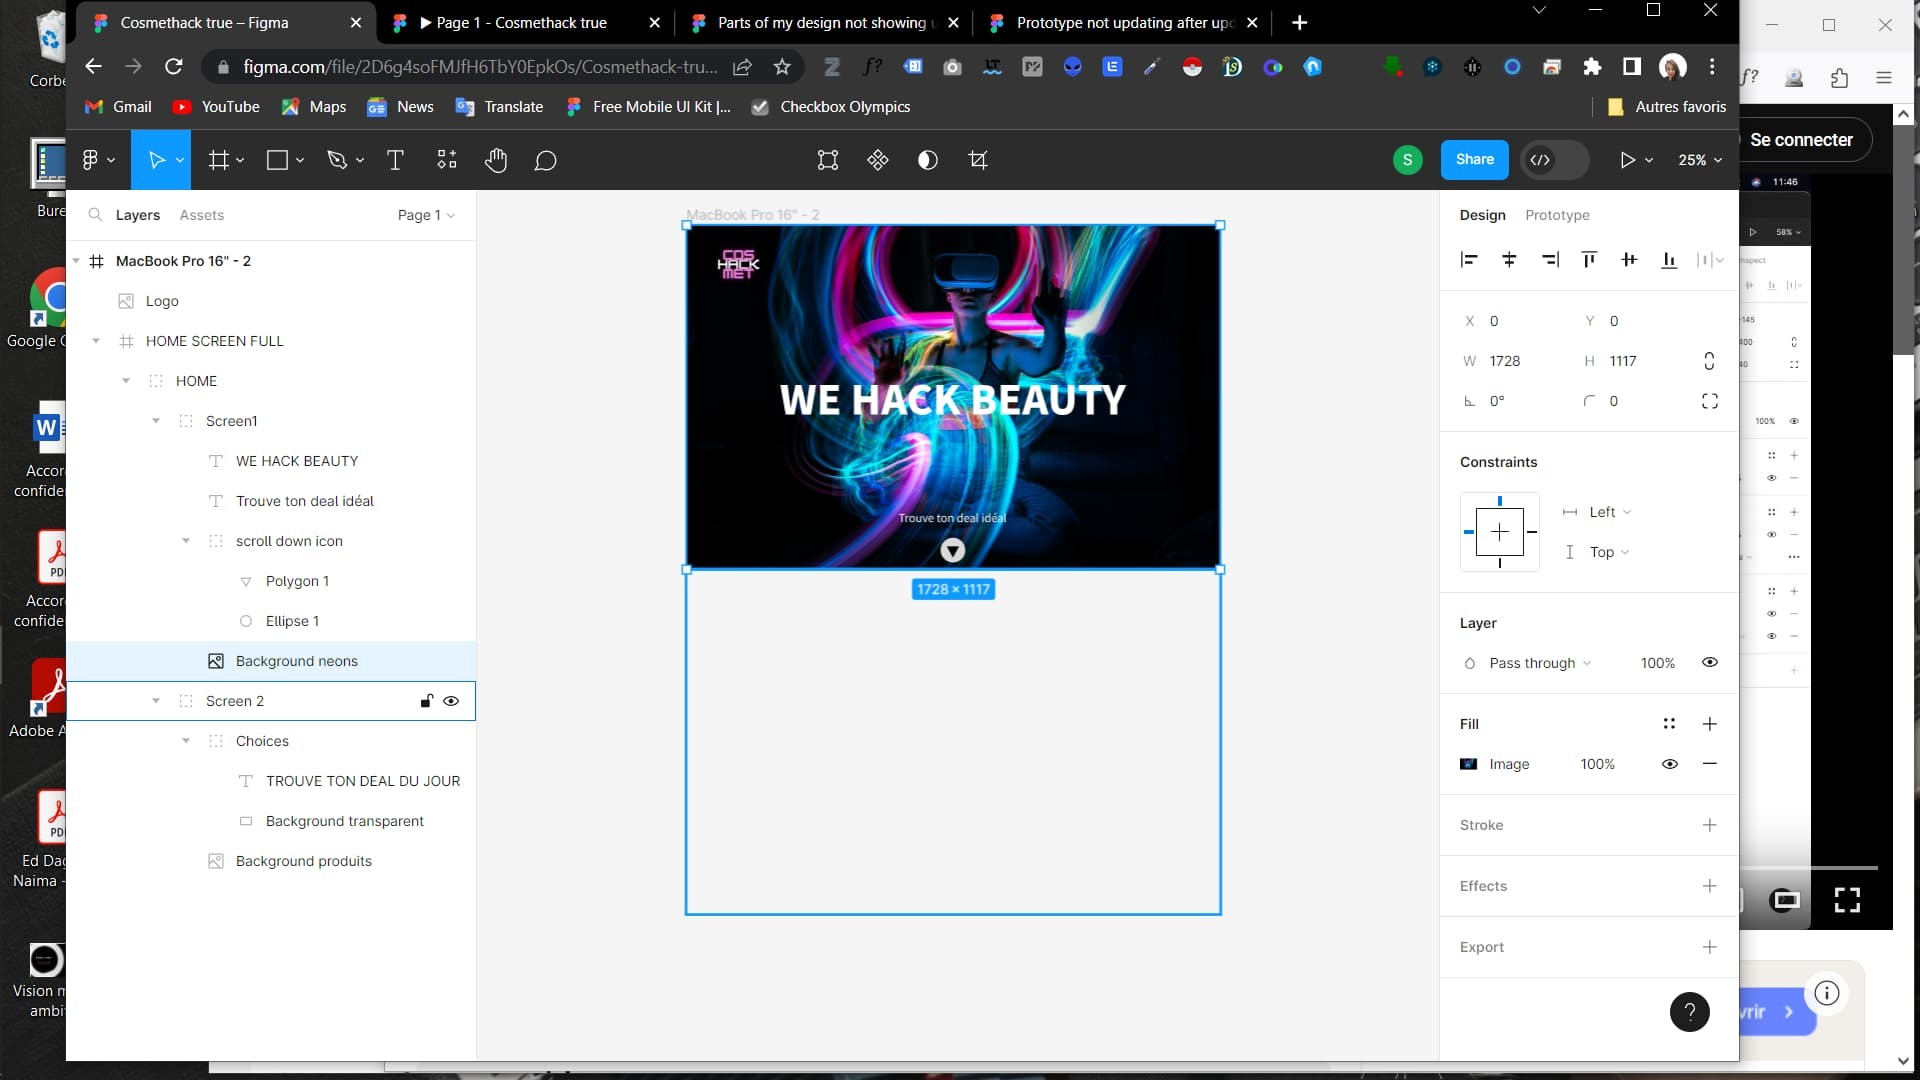Add a Stroke
Viewport: 1920px width, 1080px height.
(1710, 825)
